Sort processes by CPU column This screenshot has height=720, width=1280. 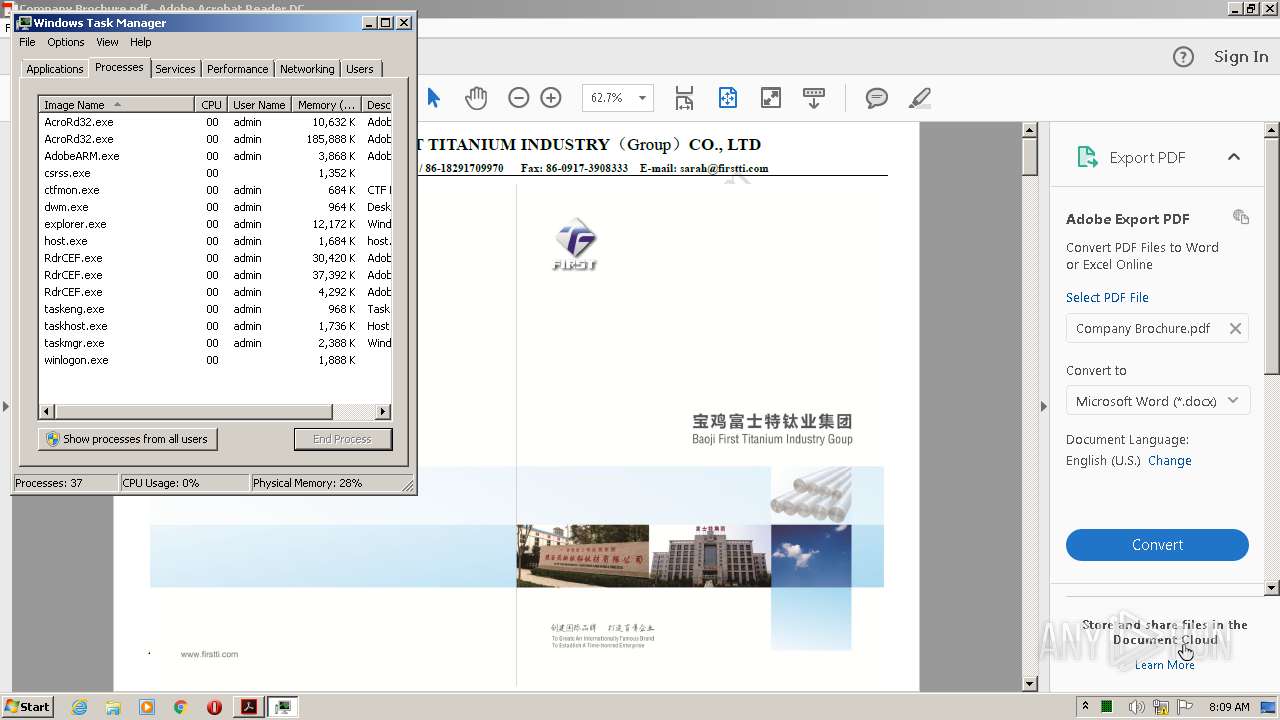click(210, 104)
